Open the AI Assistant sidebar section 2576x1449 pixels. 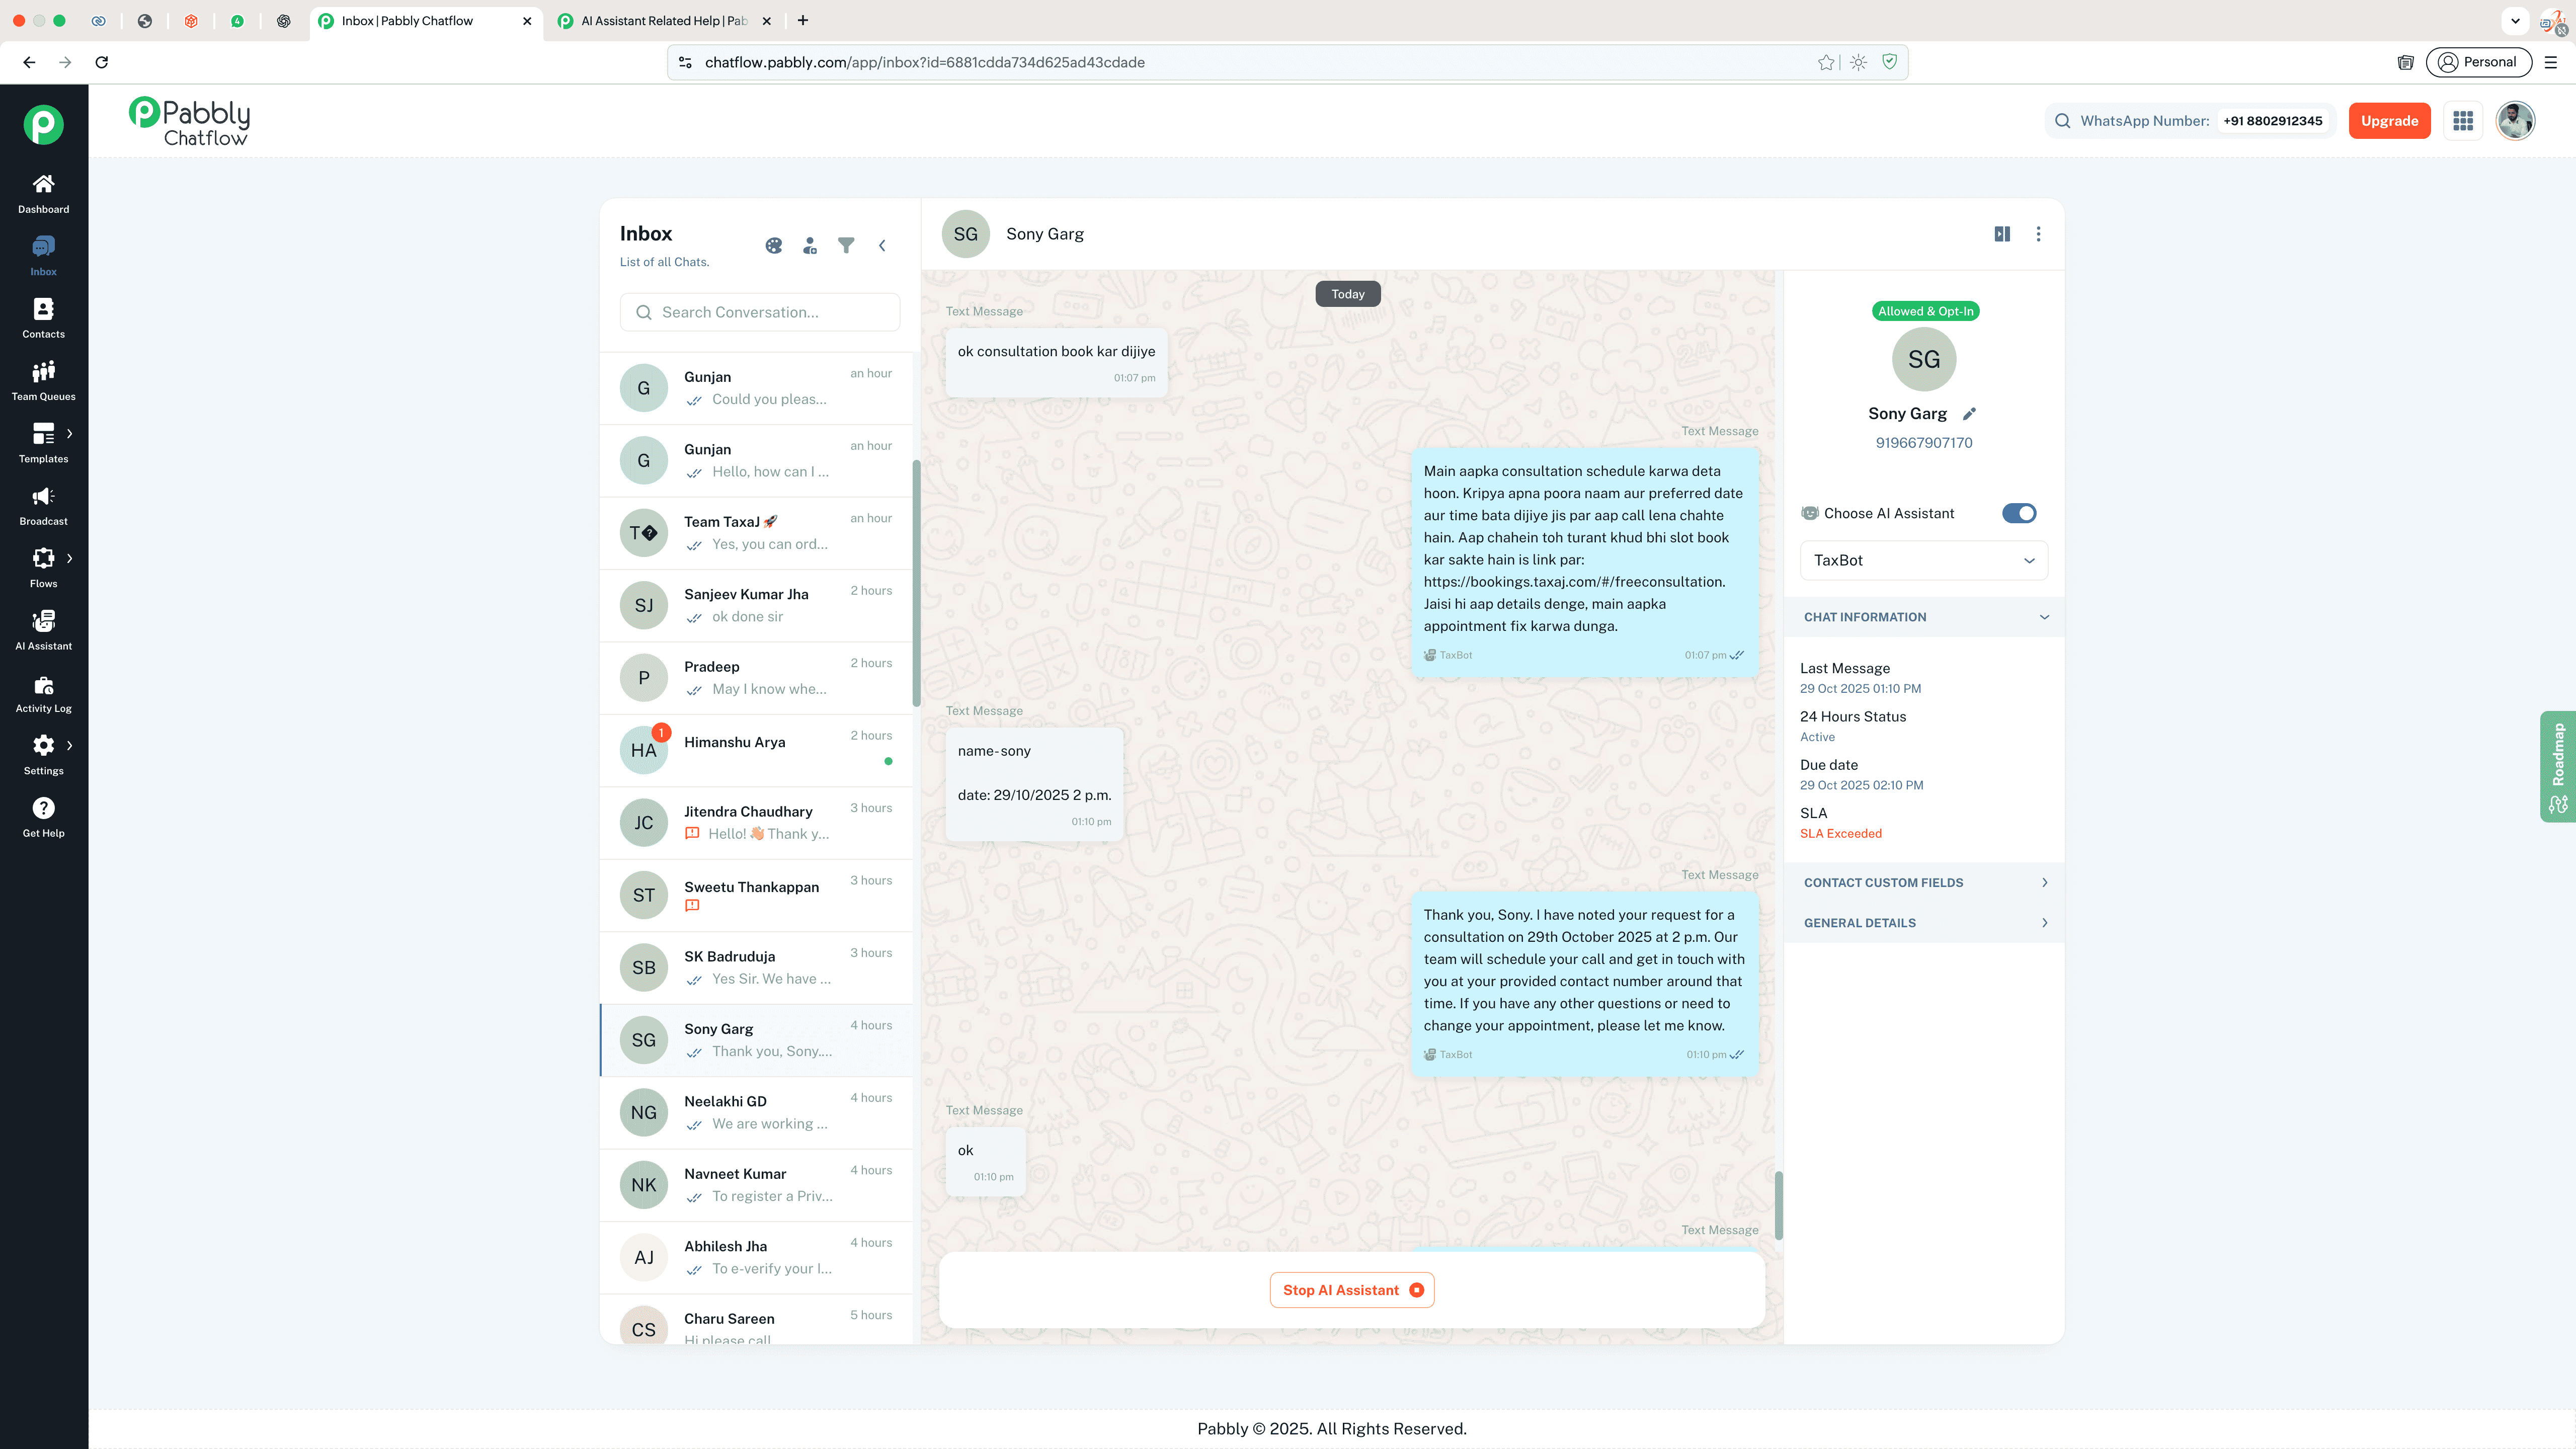(x=43, y=630)
